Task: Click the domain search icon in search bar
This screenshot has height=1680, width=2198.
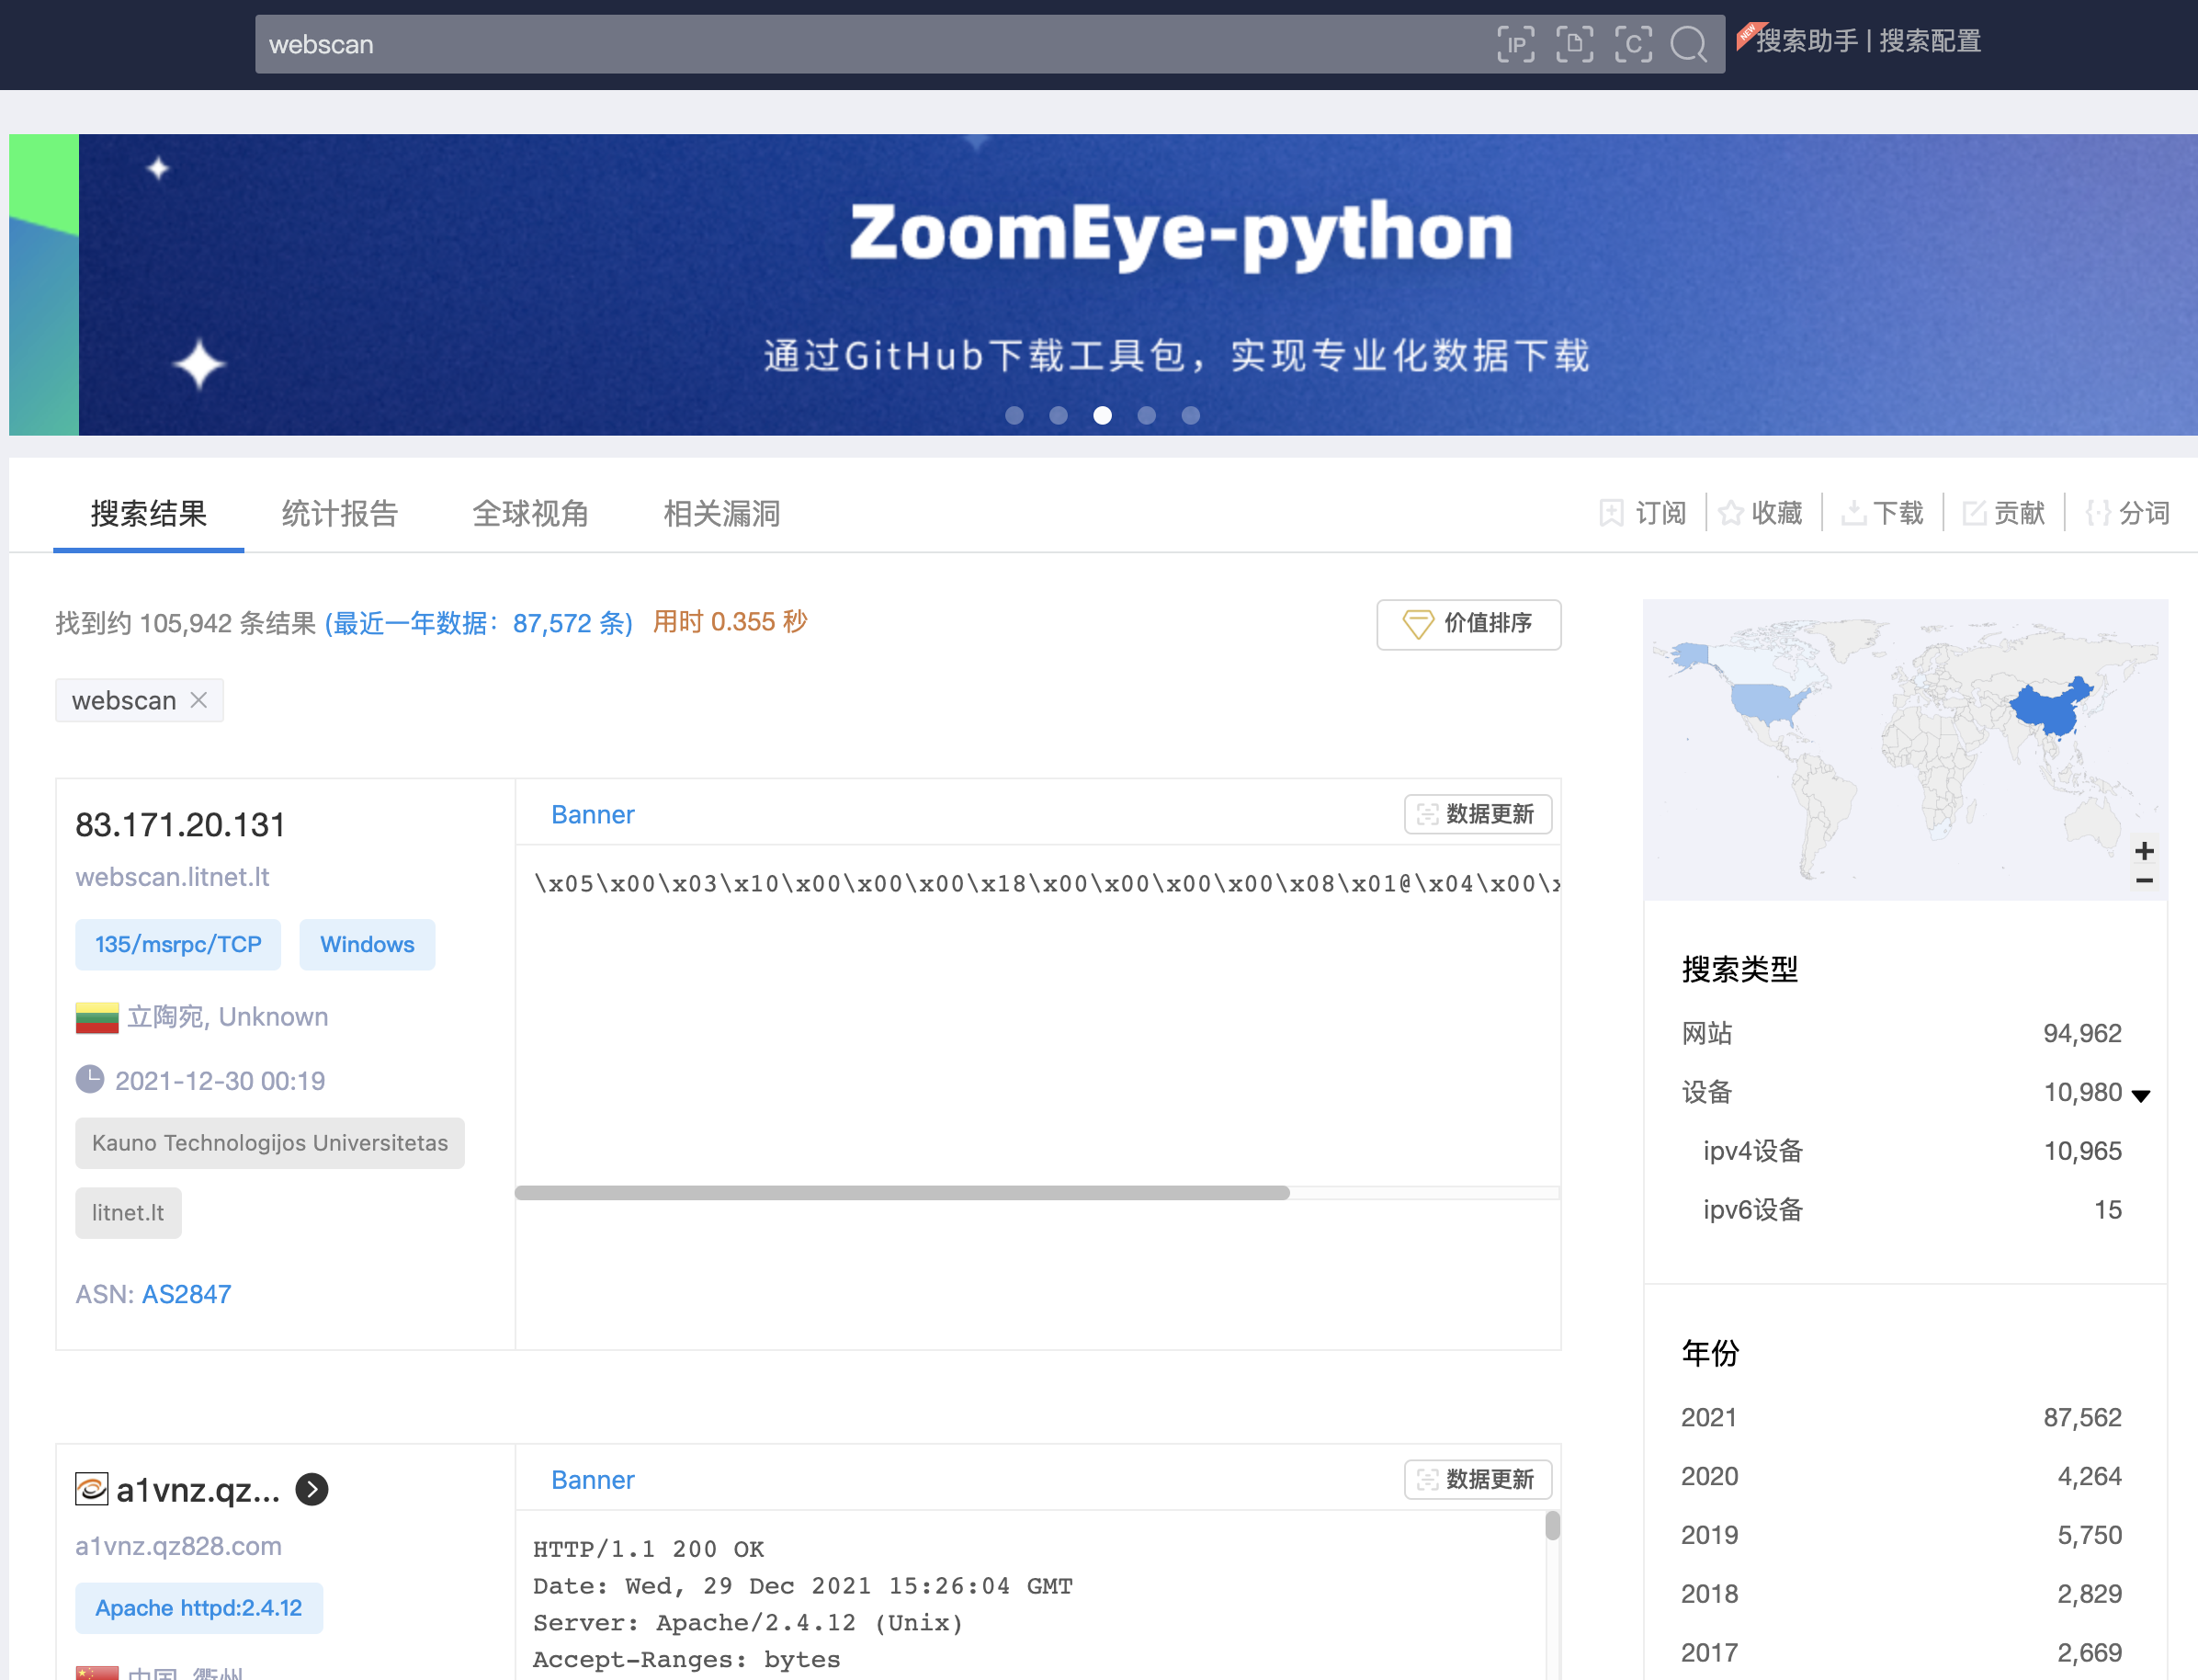Action: 1574,44
